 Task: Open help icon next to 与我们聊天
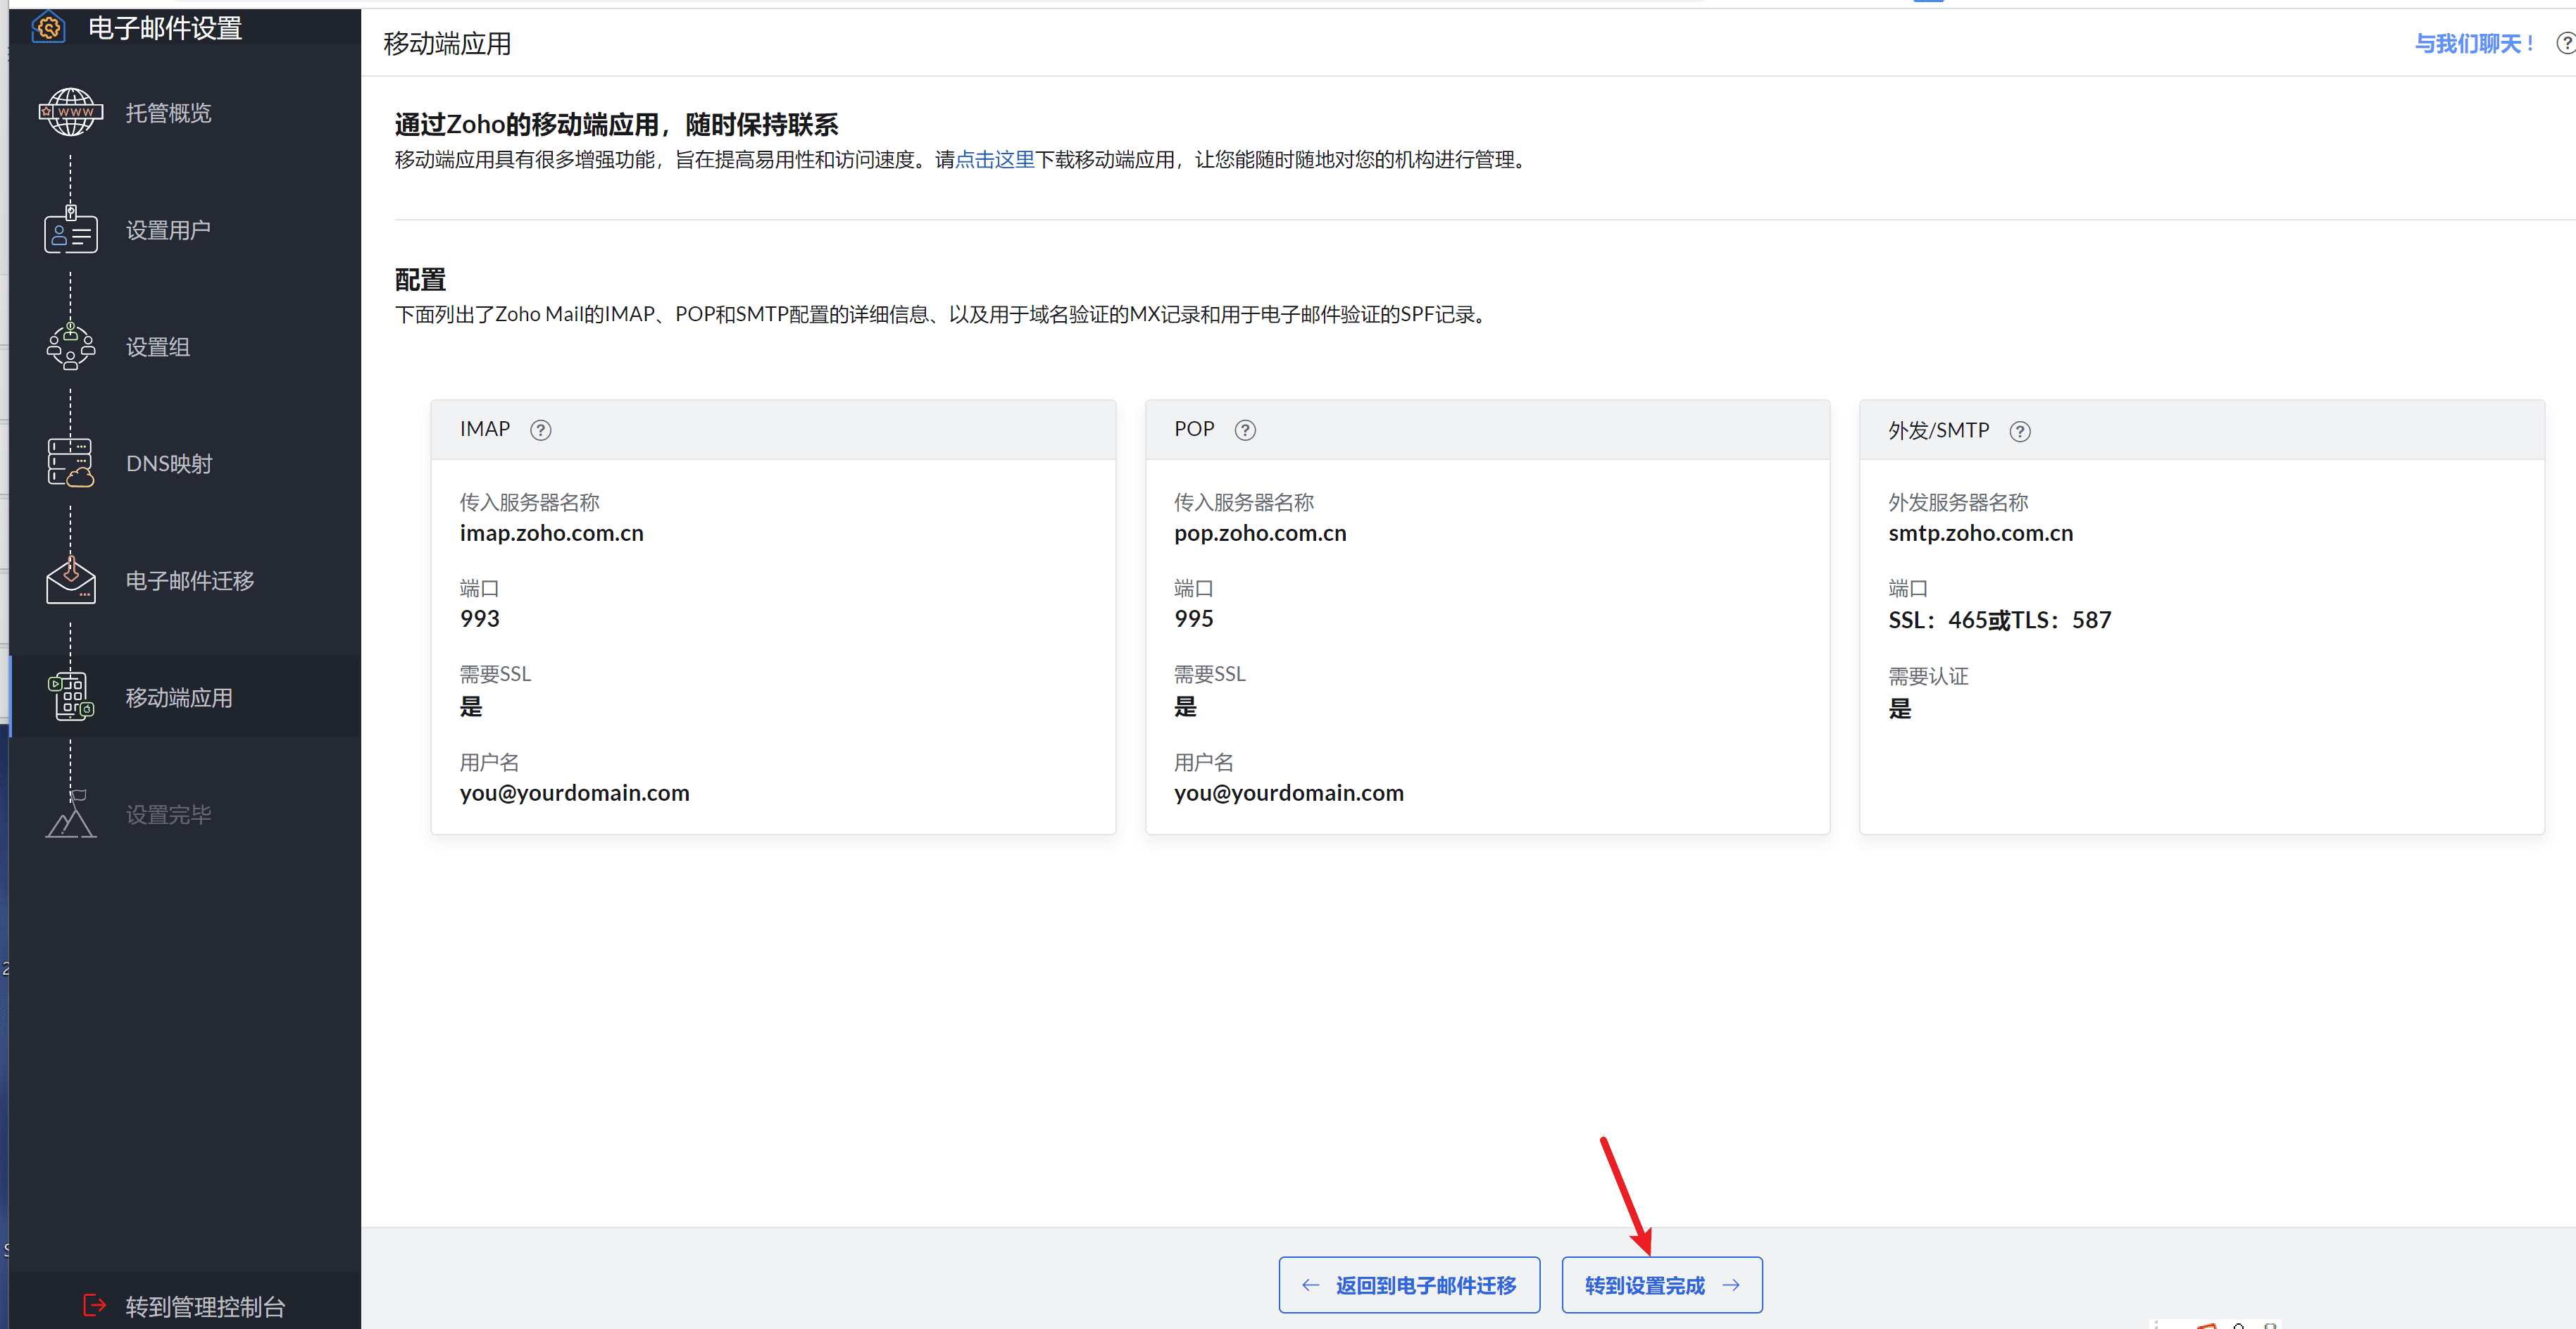2565,43
